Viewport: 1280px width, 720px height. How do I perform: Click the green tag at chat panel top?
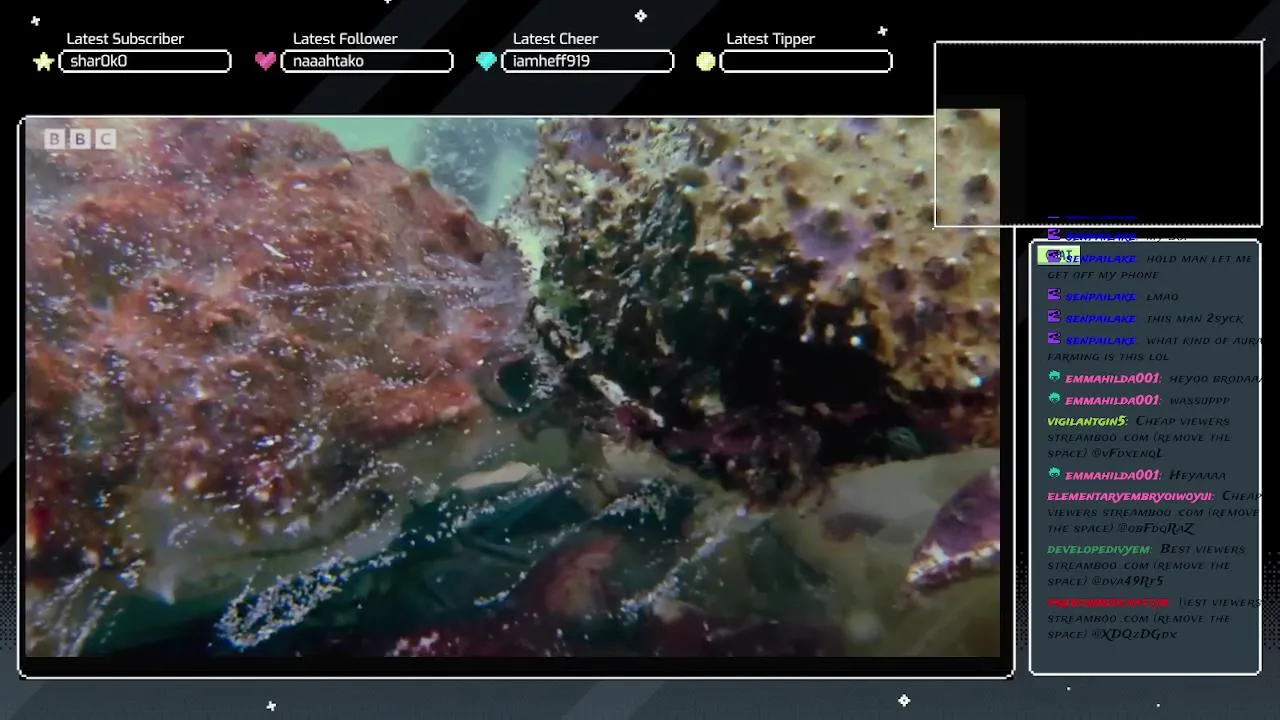pyautogui.click(x=1058, y=255)
